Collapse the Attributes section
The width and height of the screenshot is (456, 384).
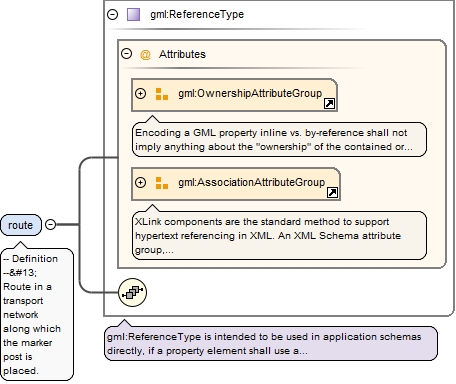tap(126, 54)
